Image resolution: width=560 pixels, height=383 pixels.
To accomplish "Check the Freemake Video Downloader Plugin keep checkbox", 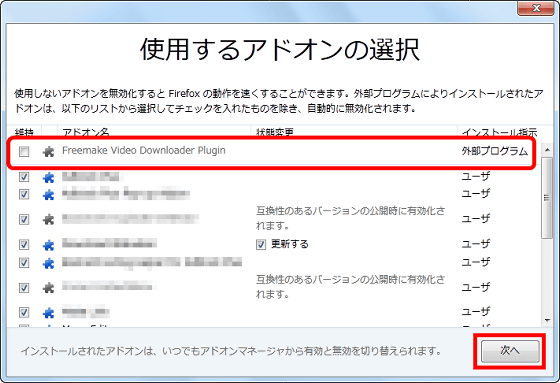I will (24, 152).
